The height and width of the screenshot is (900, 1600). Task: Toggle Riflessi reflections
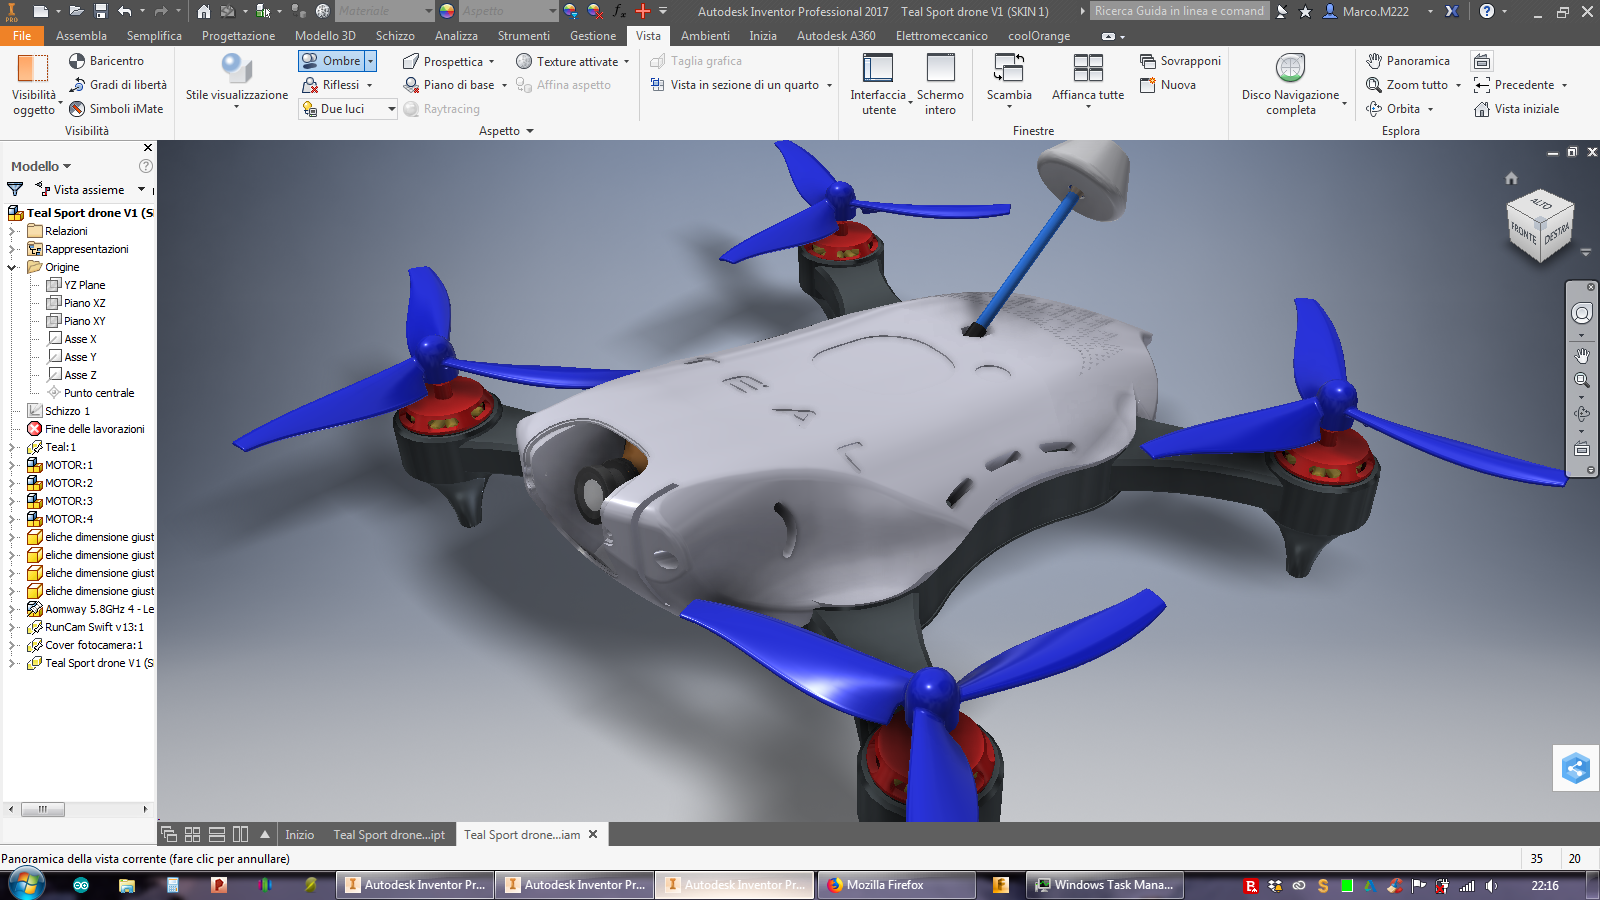coord(331,85)
